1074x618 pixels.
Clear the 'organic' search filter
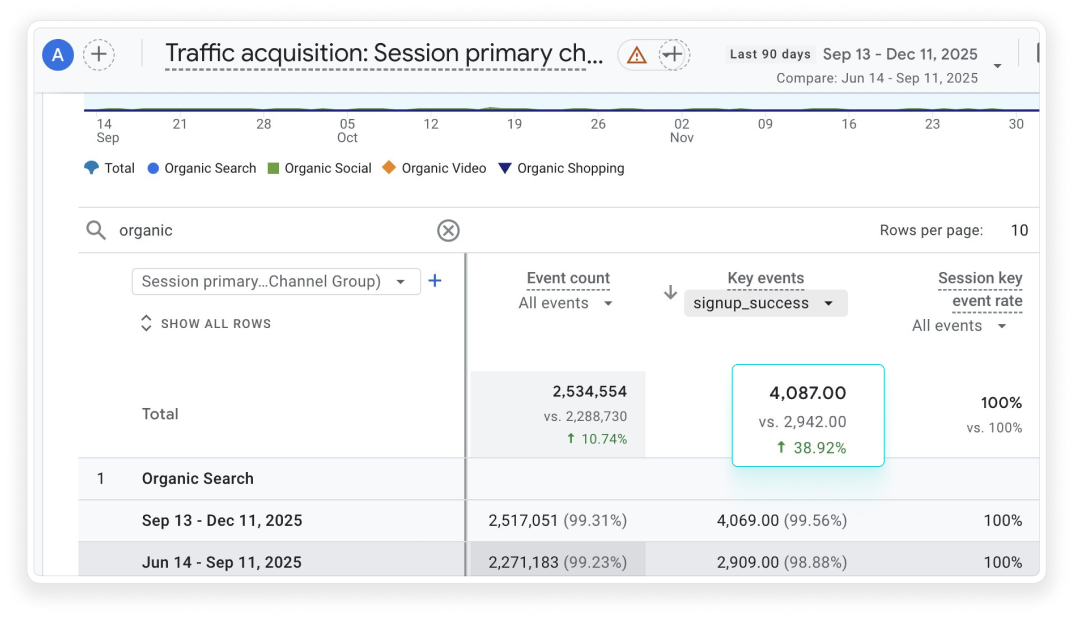(448, 231)
